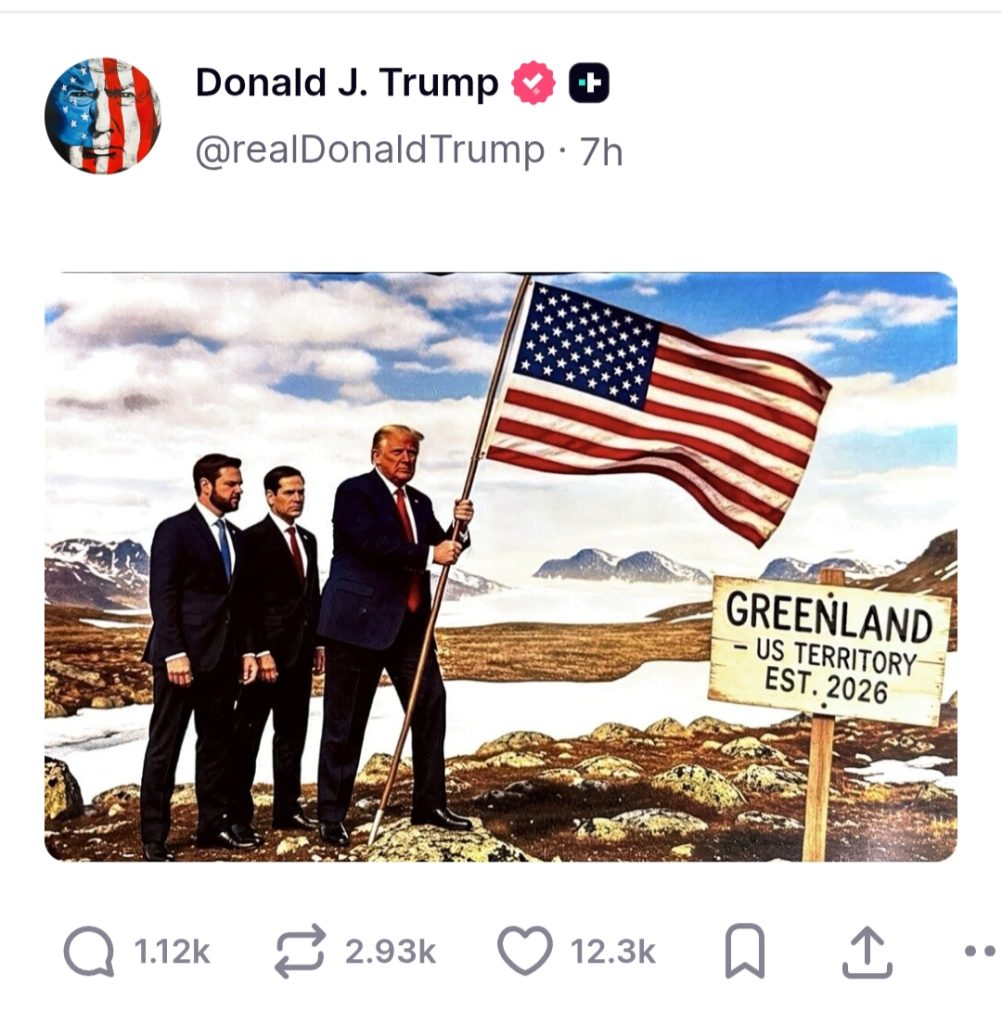Open the post via the 7h timestamp
Viewport: 1002px width, 1024px height.
[x=602, y=152]
